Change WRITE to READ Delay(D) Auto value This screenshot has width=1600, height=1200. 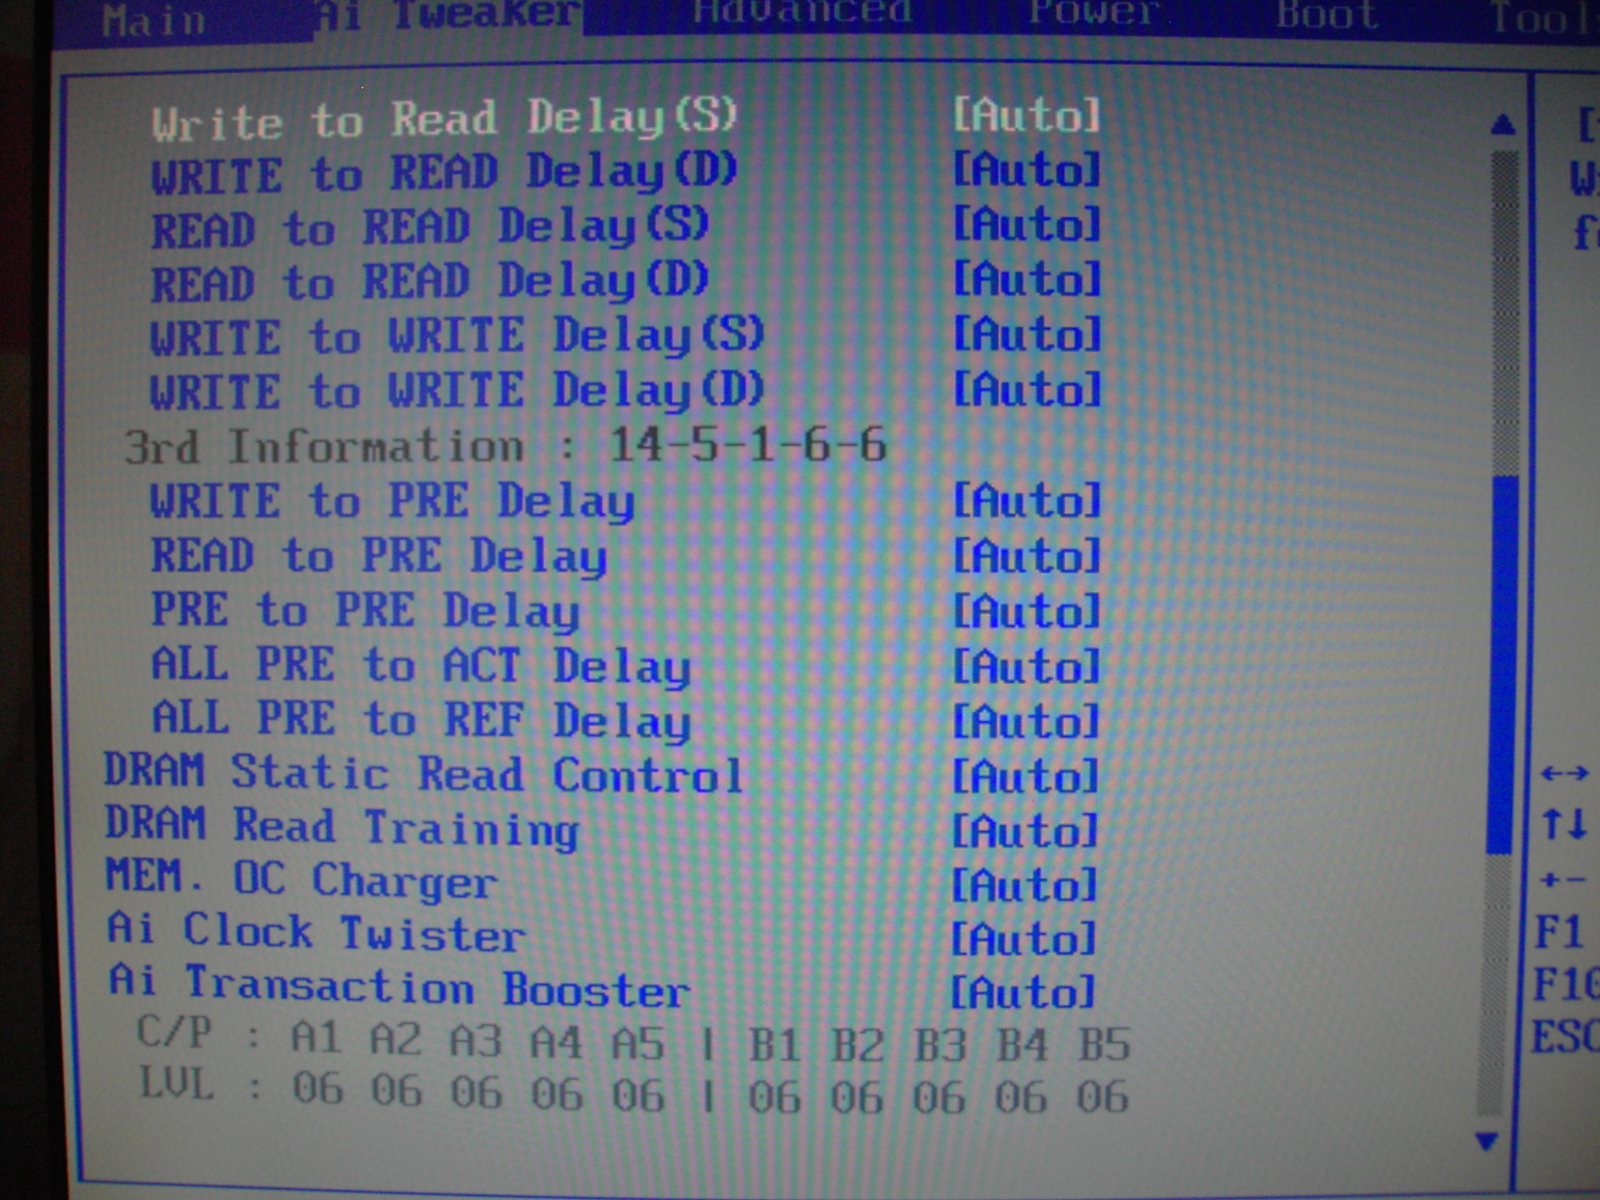[1025, 170]
